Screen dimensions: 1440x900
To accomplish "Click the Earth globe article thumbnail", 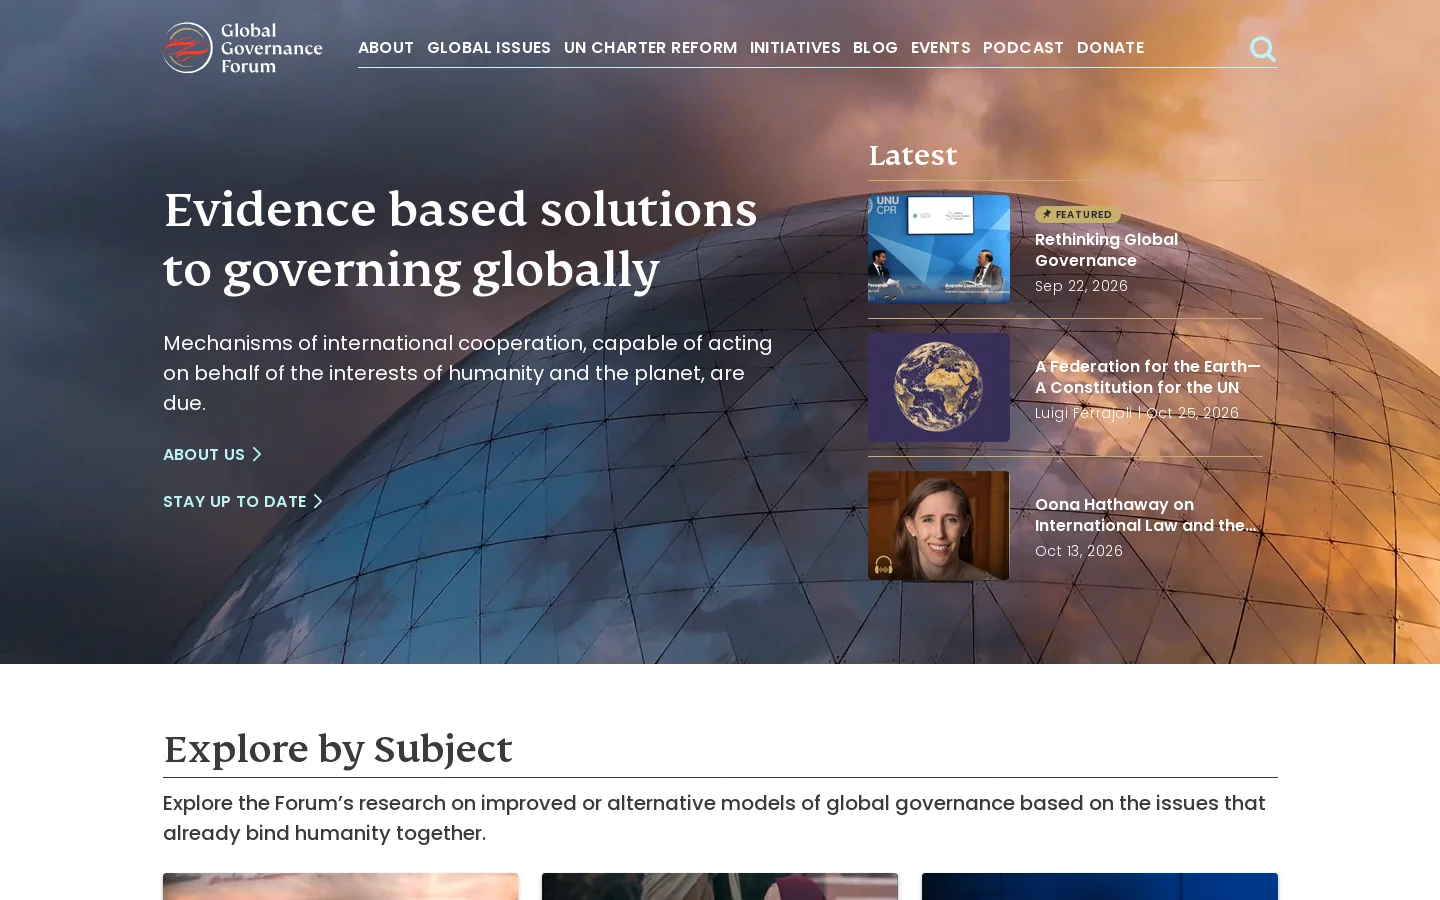I will pyautogui.click(x=939, y=387).
